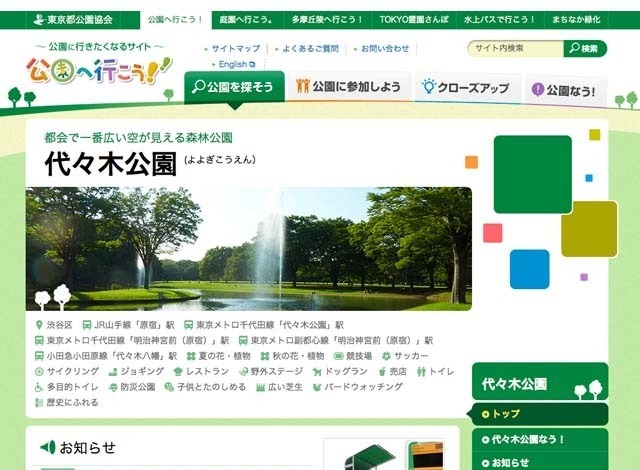This screenshot has width=640, height=470.
Task: Select トップ in the sidebar menu
Action: pyautogui.click(x=540, y=414)
